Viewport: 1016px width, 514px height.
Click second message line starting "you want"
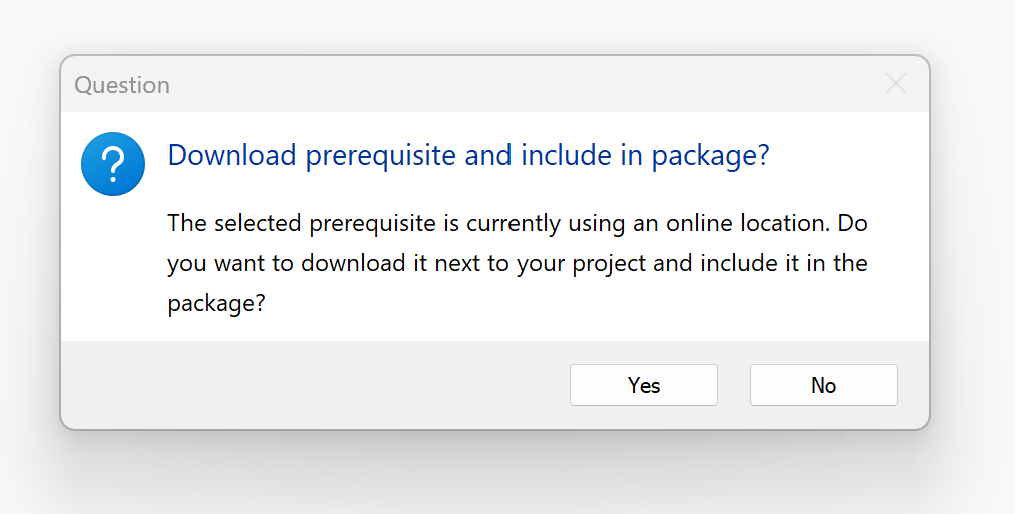(x=517, y=263)
